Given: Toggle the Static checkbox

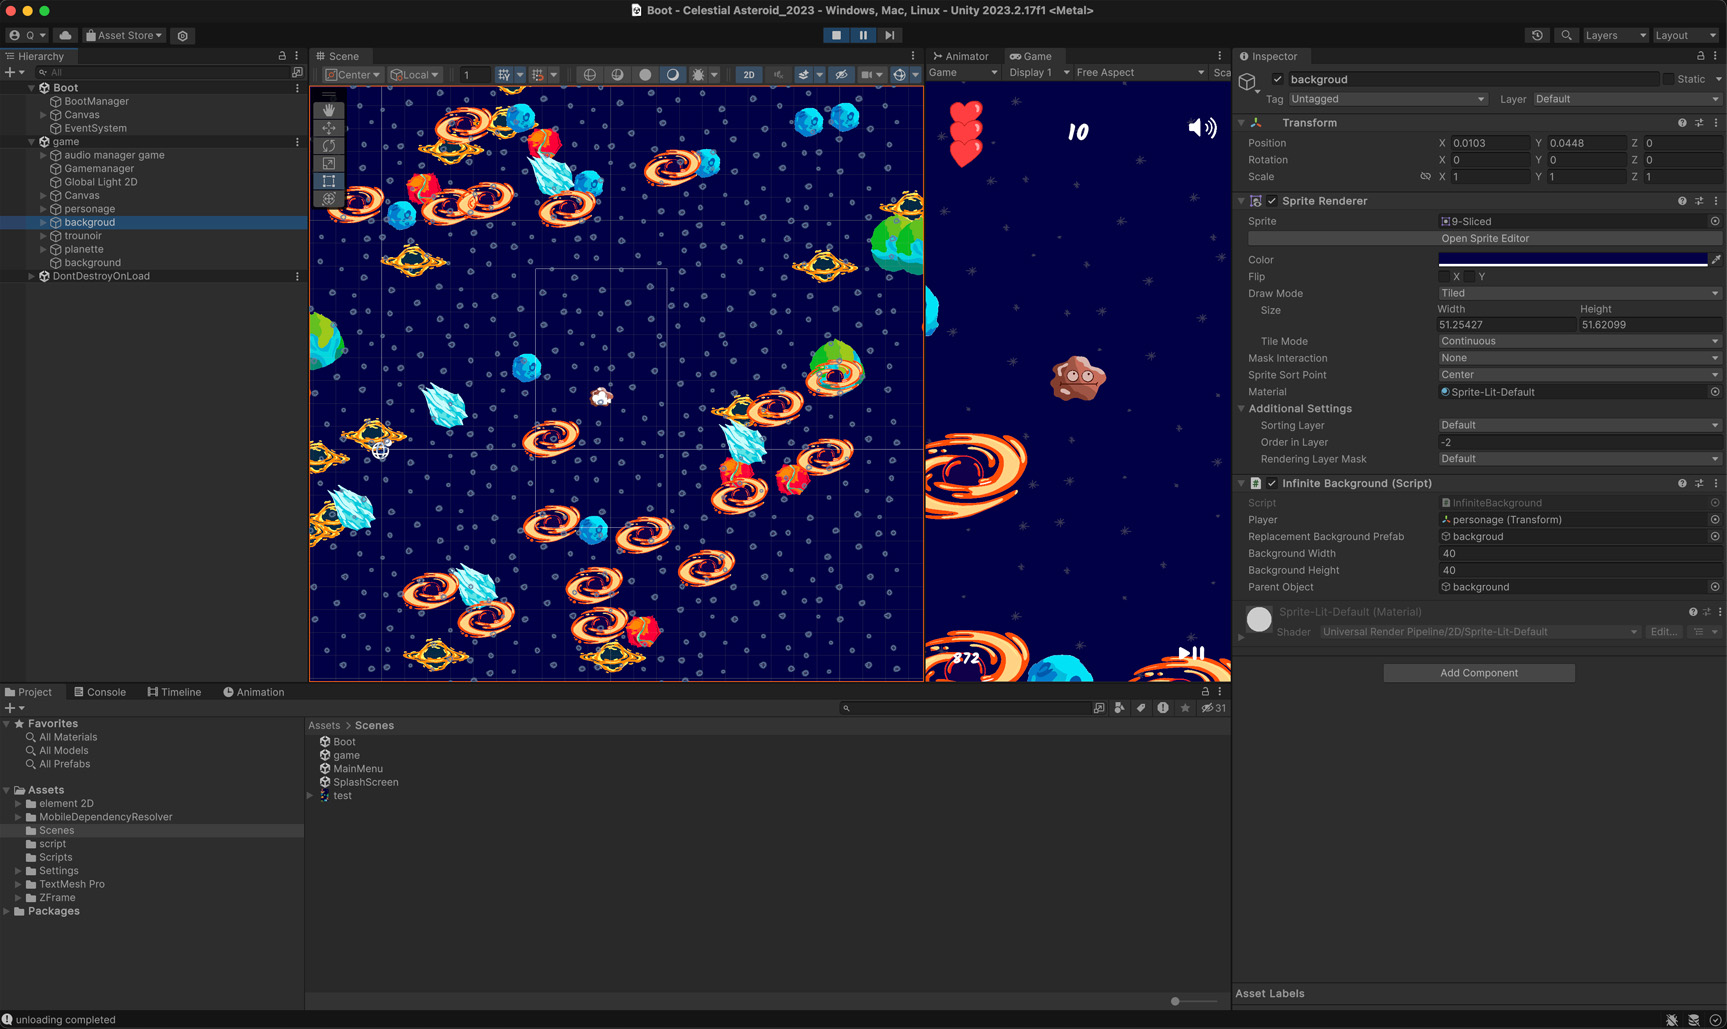Looking at the screenshot, I should click(x=1668, y=79).
